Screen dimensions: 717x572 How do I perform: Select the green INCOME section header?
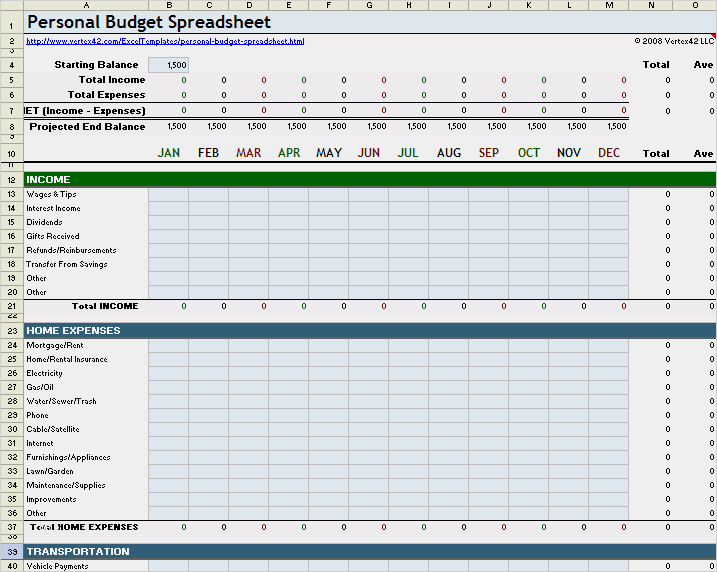368,180
